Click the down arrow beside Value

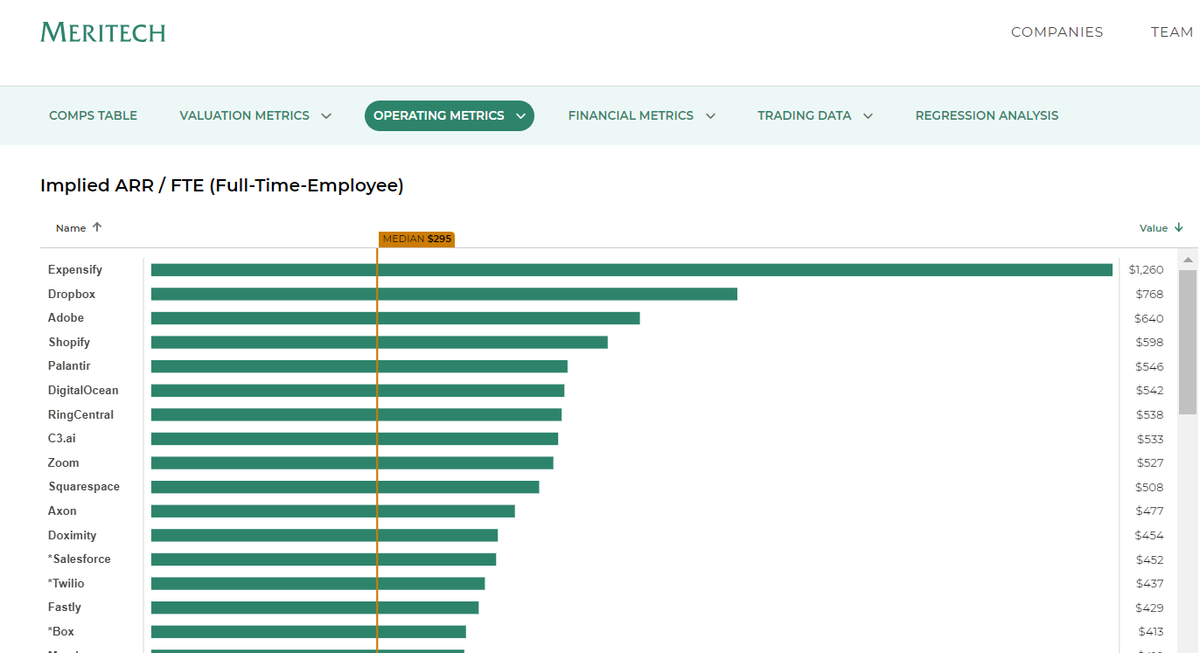(1179, 228)
